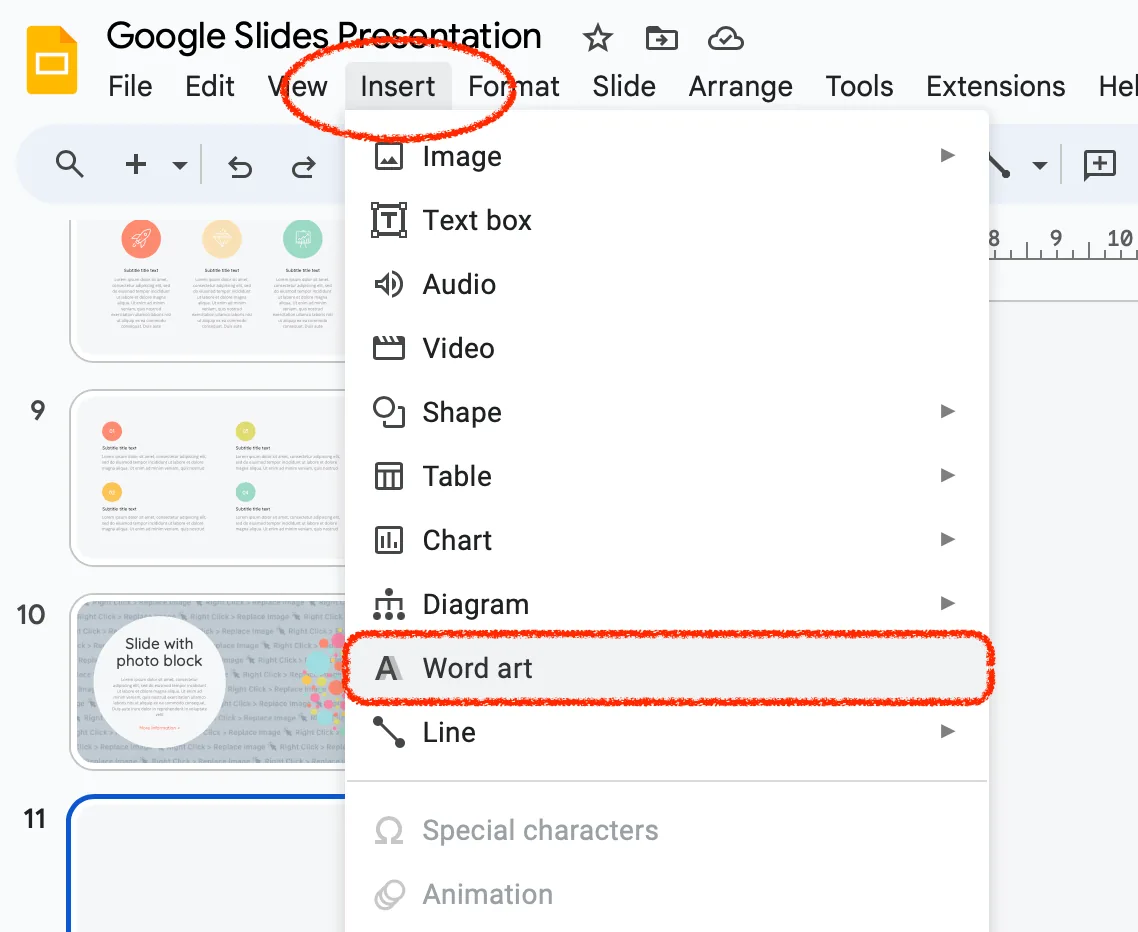Click the add comment toolbar icon
The image size is (1138, 932).
coord(1100,165)
